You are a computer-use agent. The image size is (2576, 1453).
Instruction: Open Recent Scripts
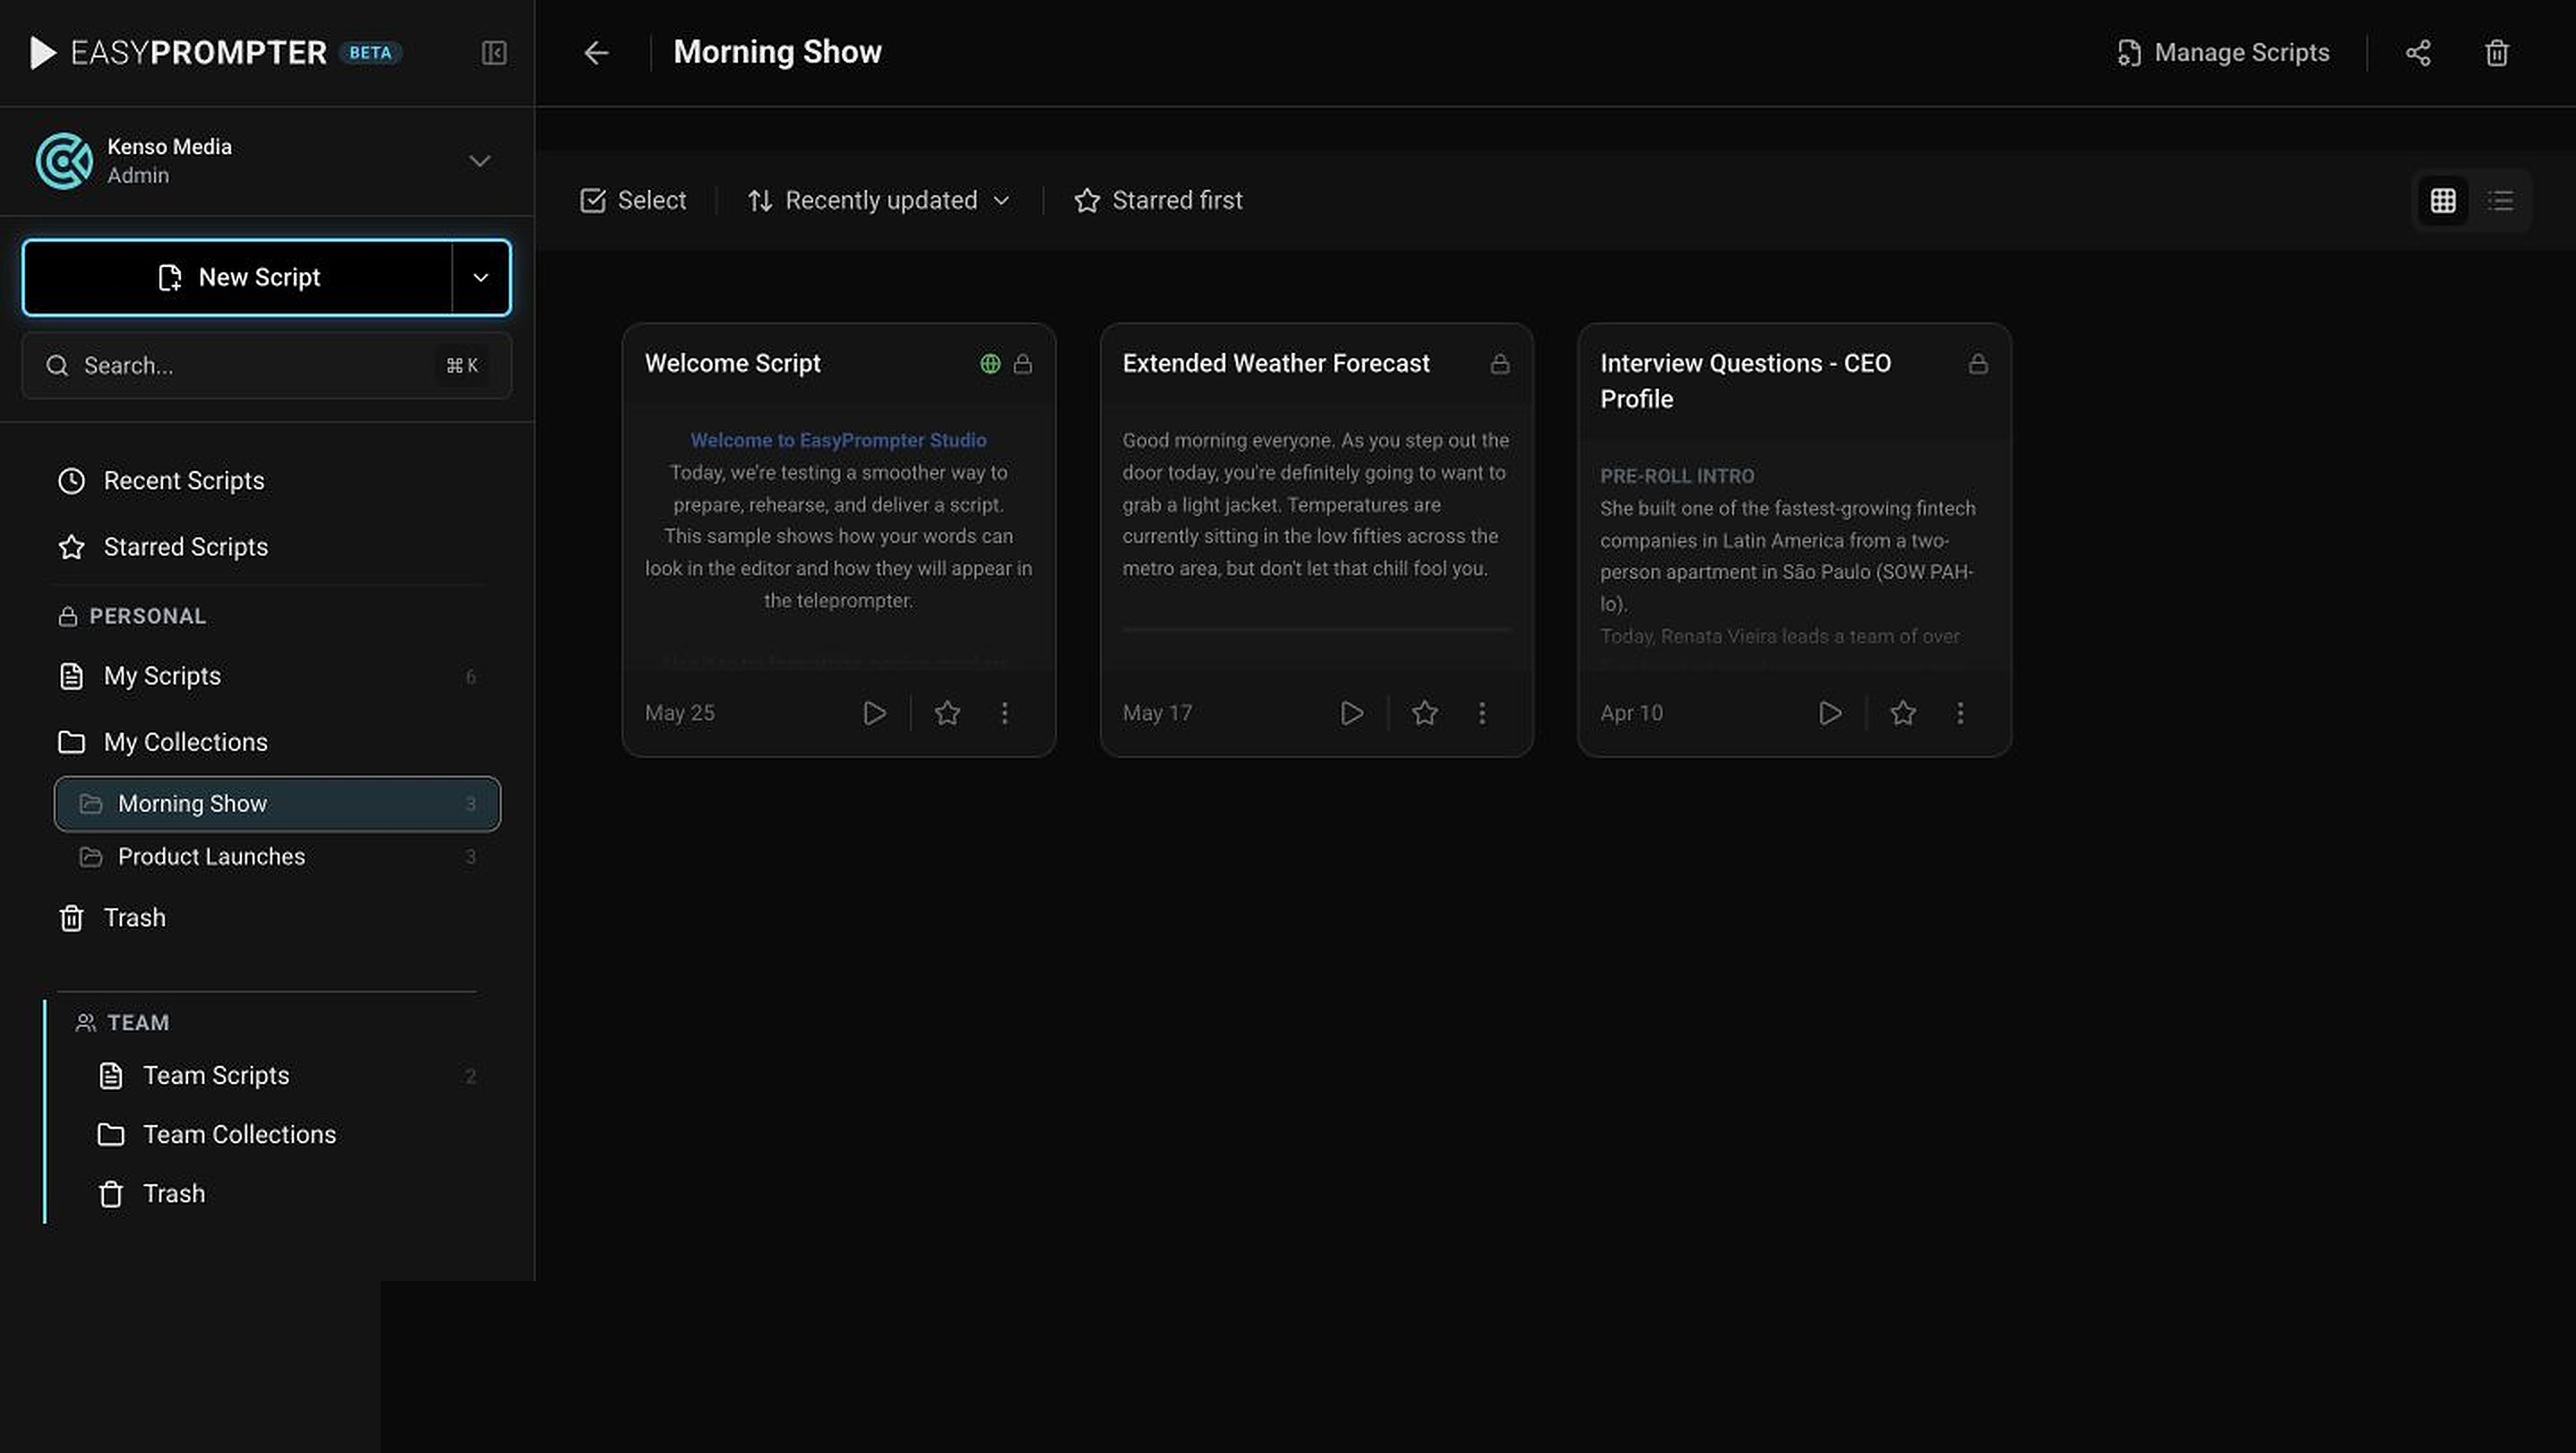[267, 481]
